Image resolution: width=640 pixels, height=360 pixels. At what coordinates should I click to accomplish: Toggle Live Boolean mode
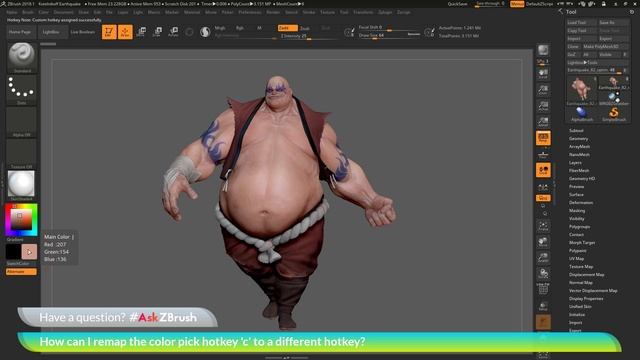pos(82,32)
